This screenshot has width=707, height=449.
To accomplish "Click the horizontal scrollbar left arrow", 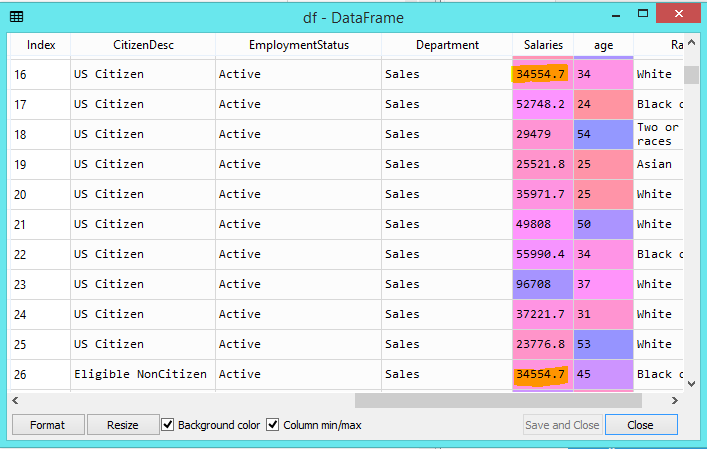I will (16, 400).
